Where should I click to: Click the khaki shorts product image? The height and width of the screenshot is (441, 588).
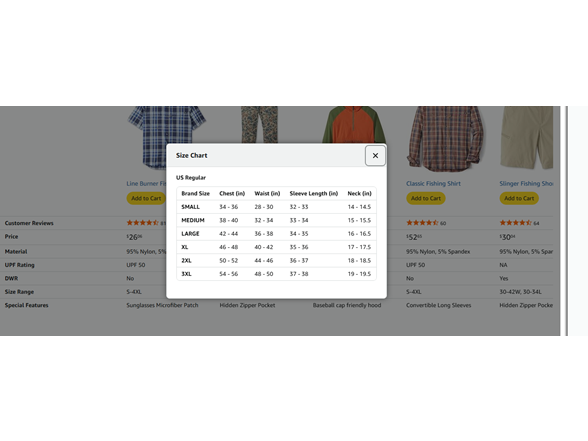pos(526,137)
